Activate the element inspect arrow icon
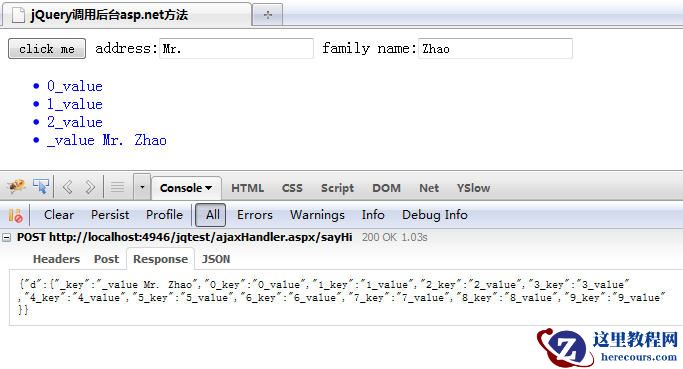Viewport: 683px width, 369px height. 41,187
